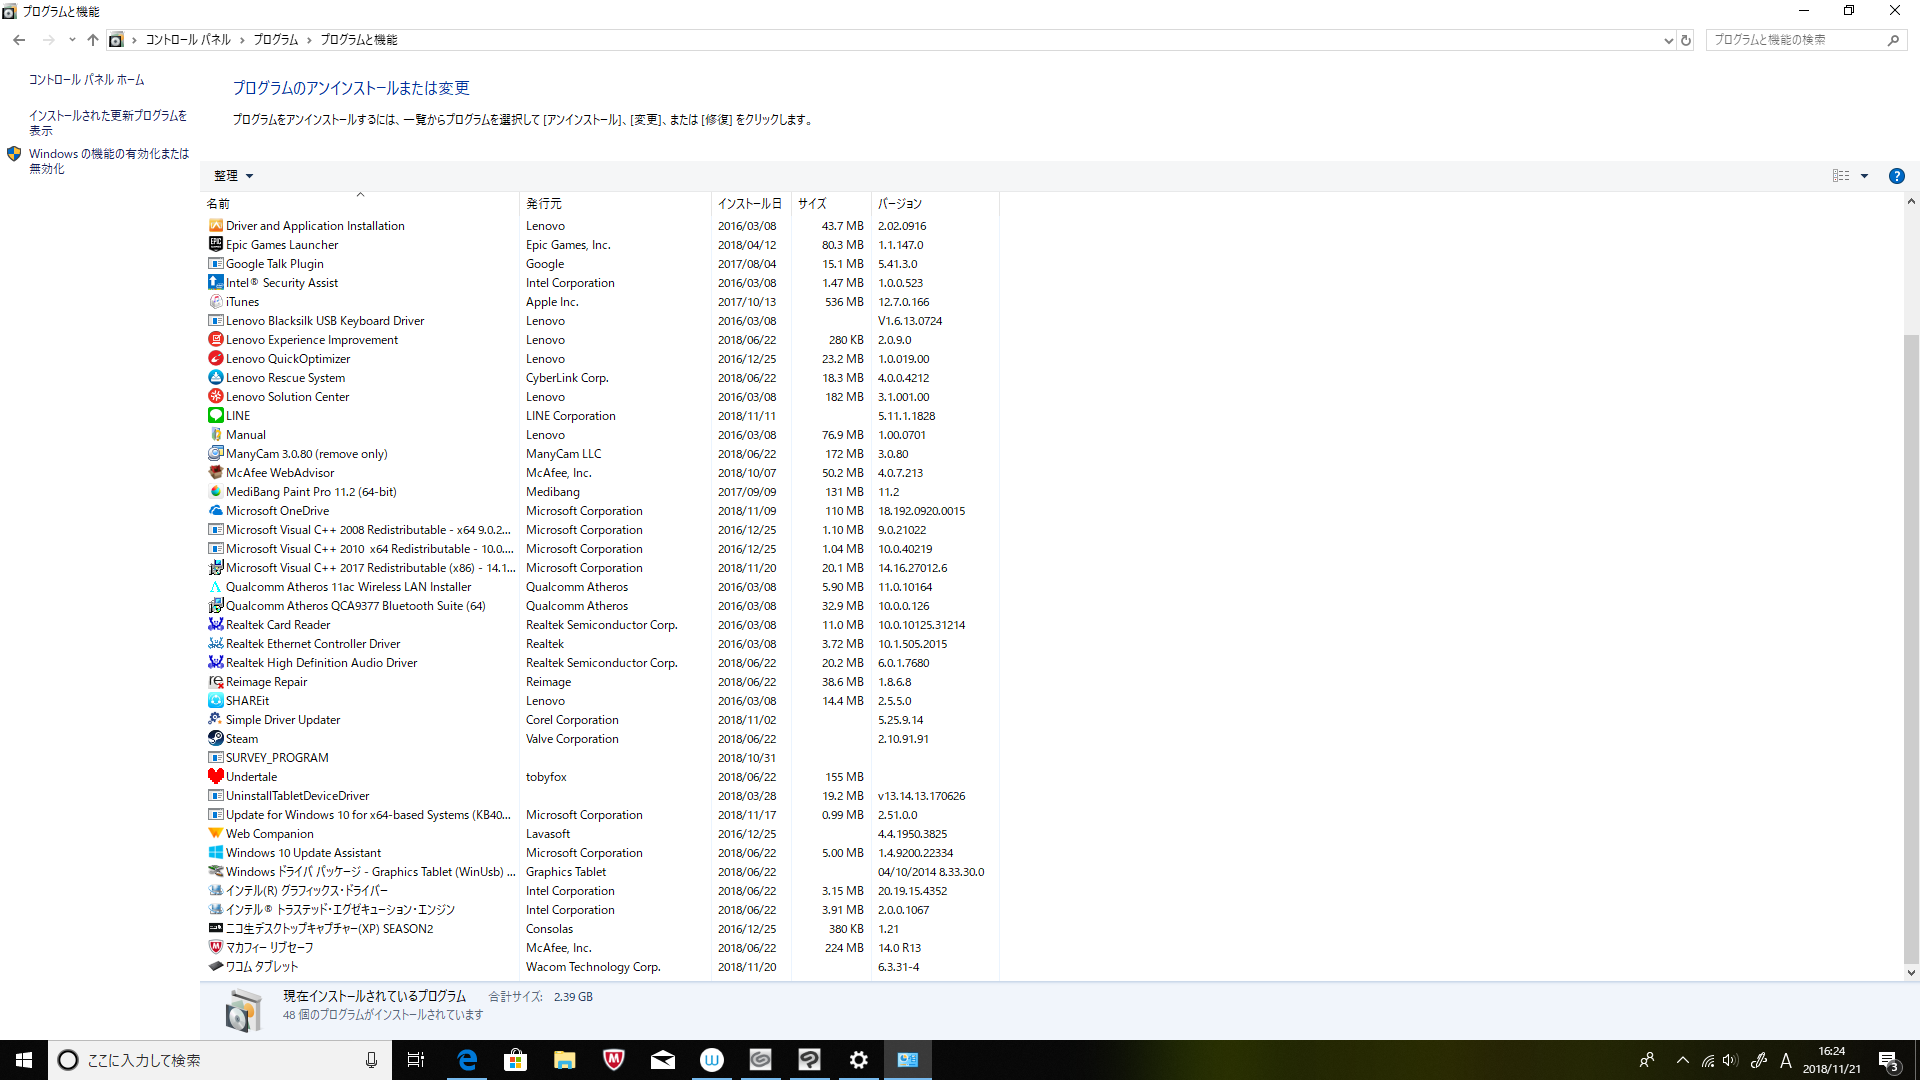The height and width of the screenshot is (1080, 1920).
Task: Sort by サイズ column header
Action: pyautogui.click(x=811, y=204)
